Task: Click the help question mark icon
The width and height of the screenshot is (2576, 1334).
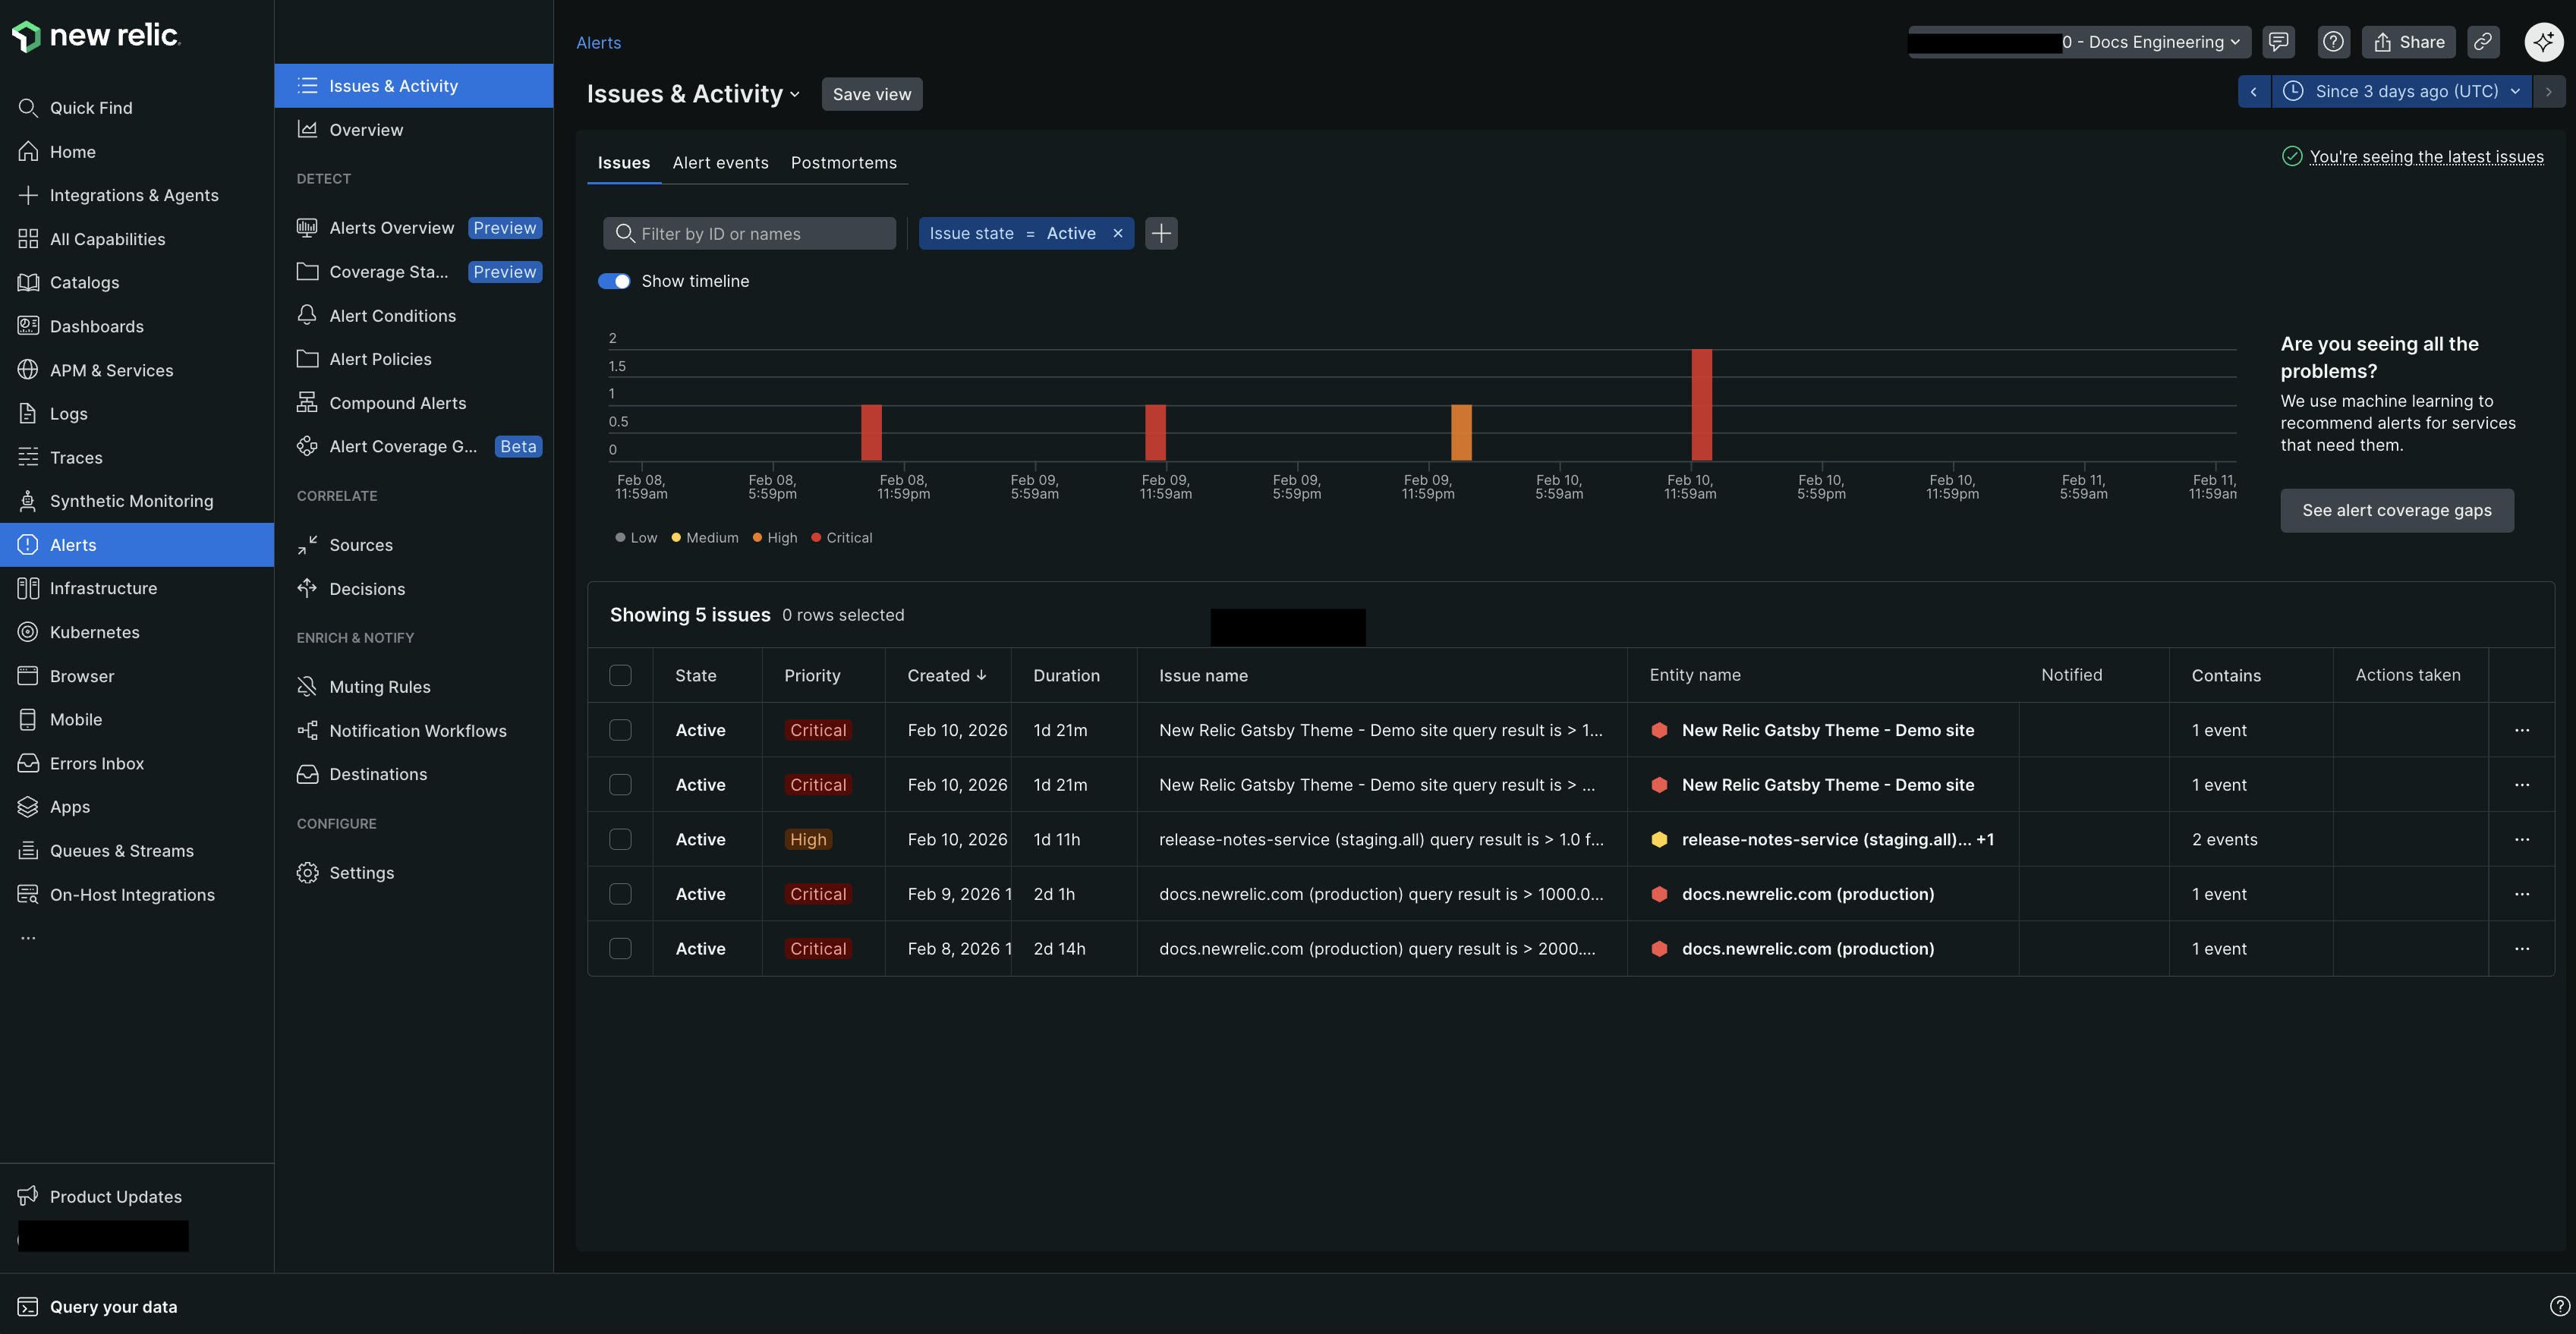Action: (2333, 42)
